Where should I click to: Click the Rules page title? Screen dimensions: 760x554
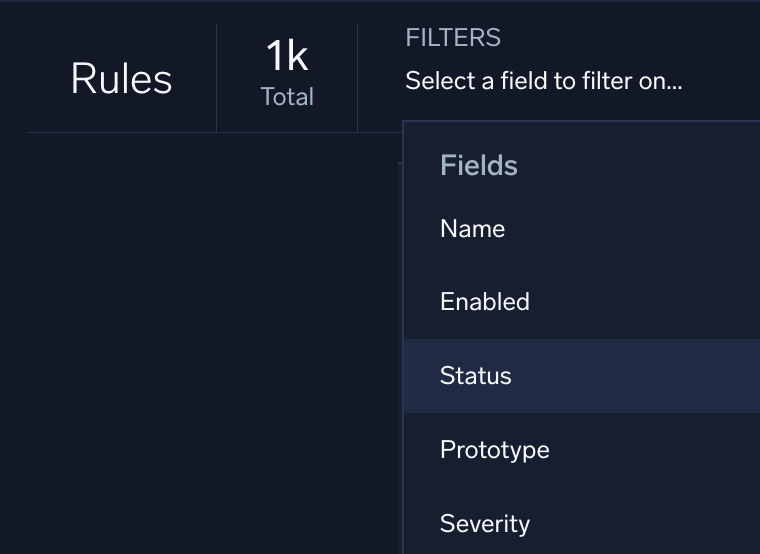121,79
